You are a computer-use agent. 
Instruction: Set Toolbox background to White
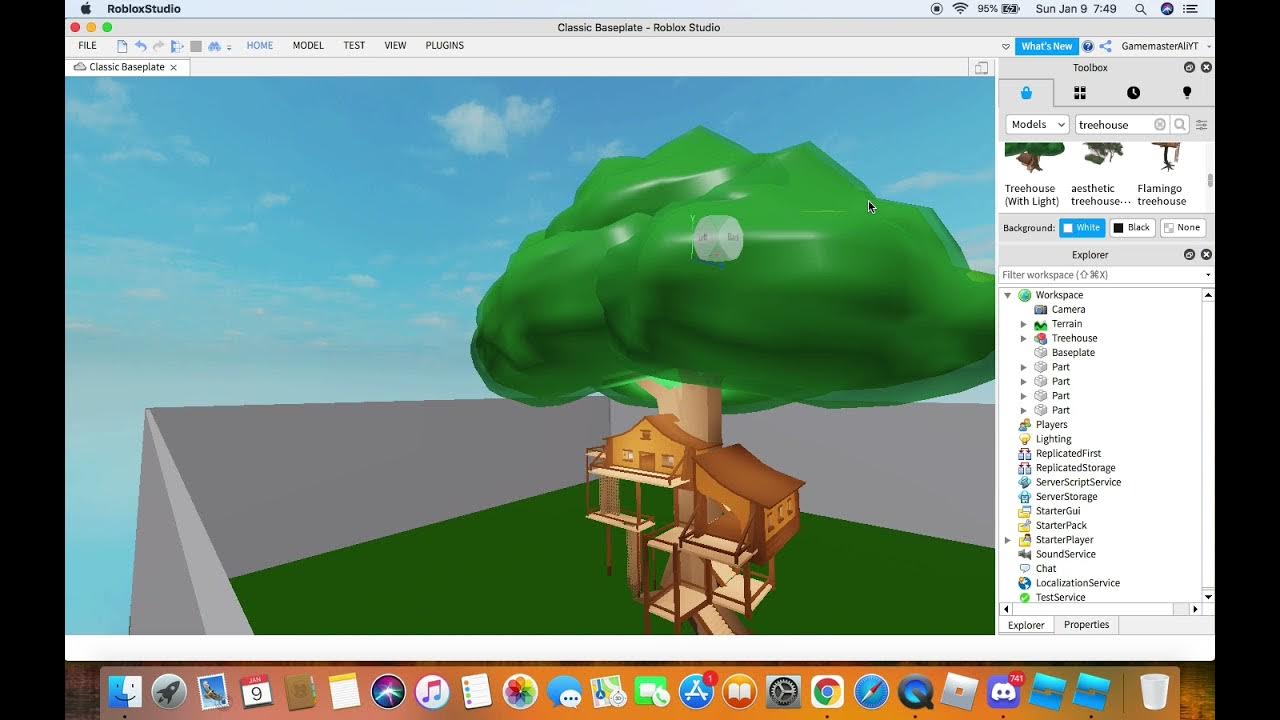point(1082,228)
